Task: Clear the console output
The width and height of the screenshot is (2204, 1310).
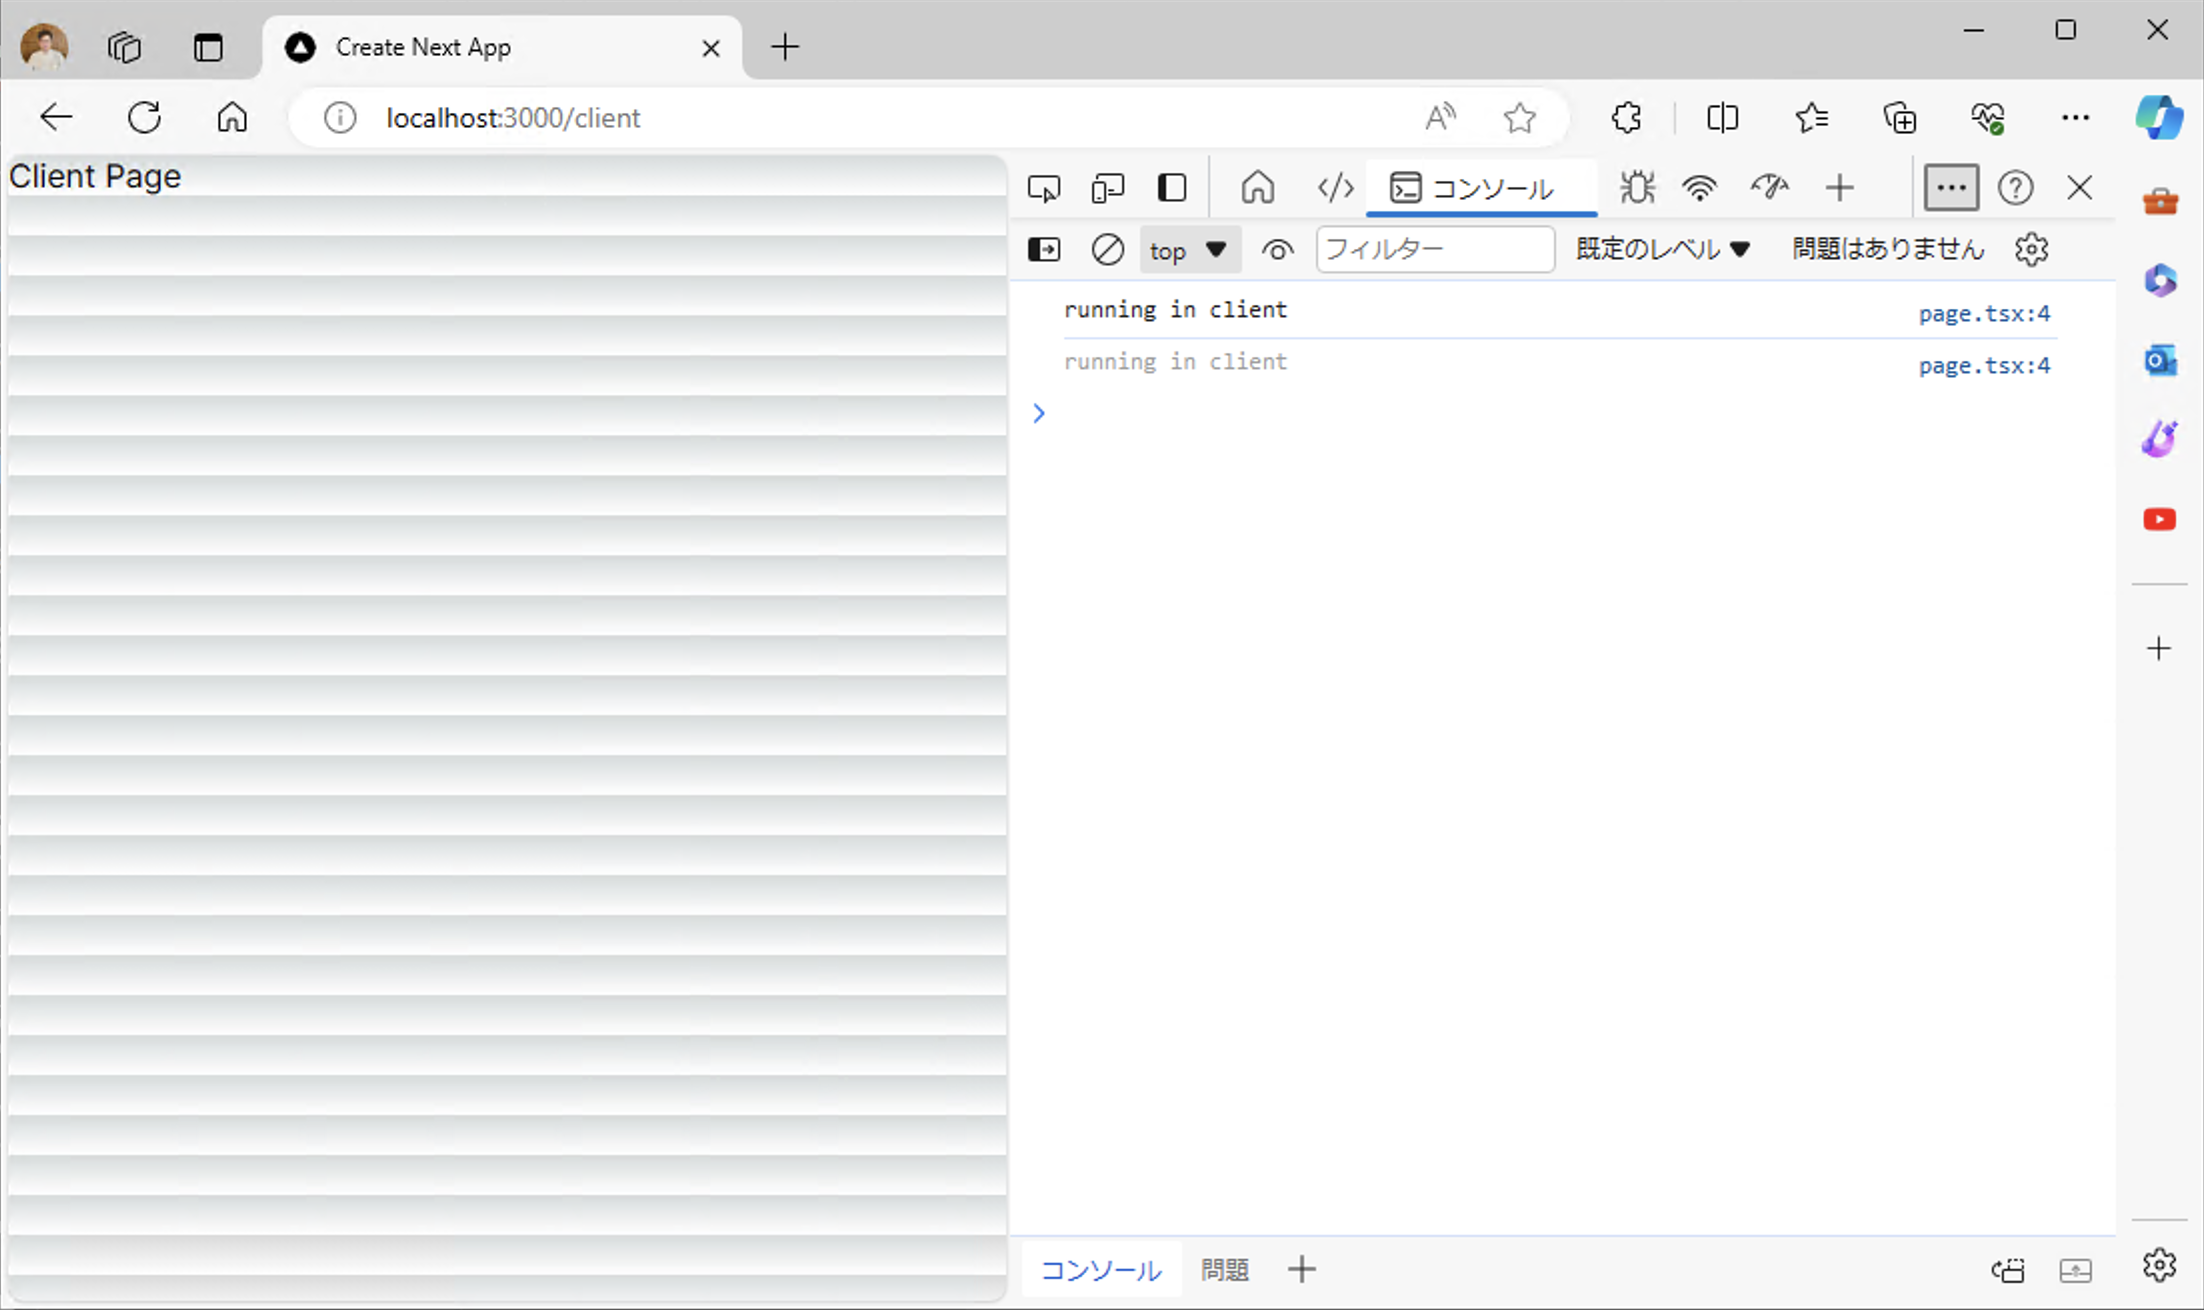Action: (1107, 249)
